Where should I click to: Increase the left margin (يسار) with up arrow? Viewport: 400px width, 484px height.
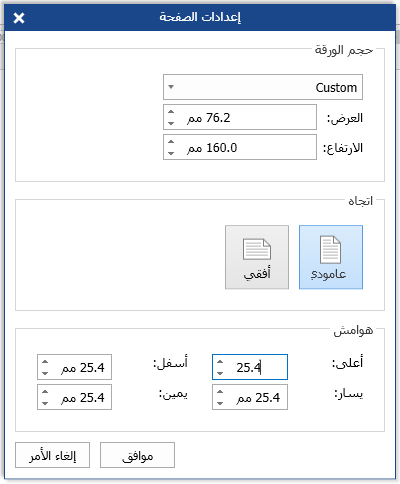coord(220,392)
